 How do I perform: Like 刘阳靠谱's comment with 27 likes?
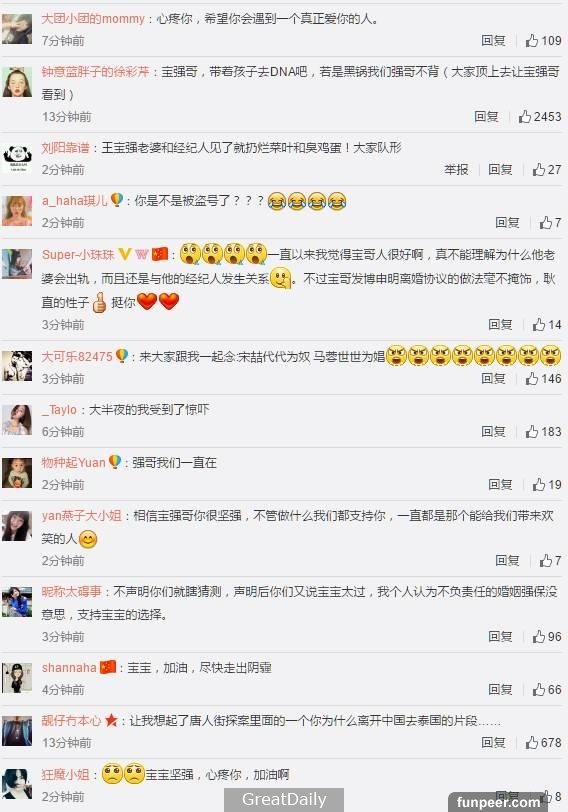tap(547, 169)
